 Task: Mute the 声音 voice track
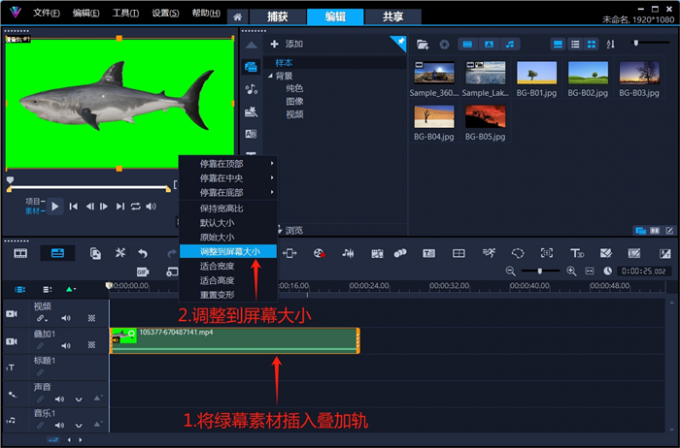coord(59,399)
